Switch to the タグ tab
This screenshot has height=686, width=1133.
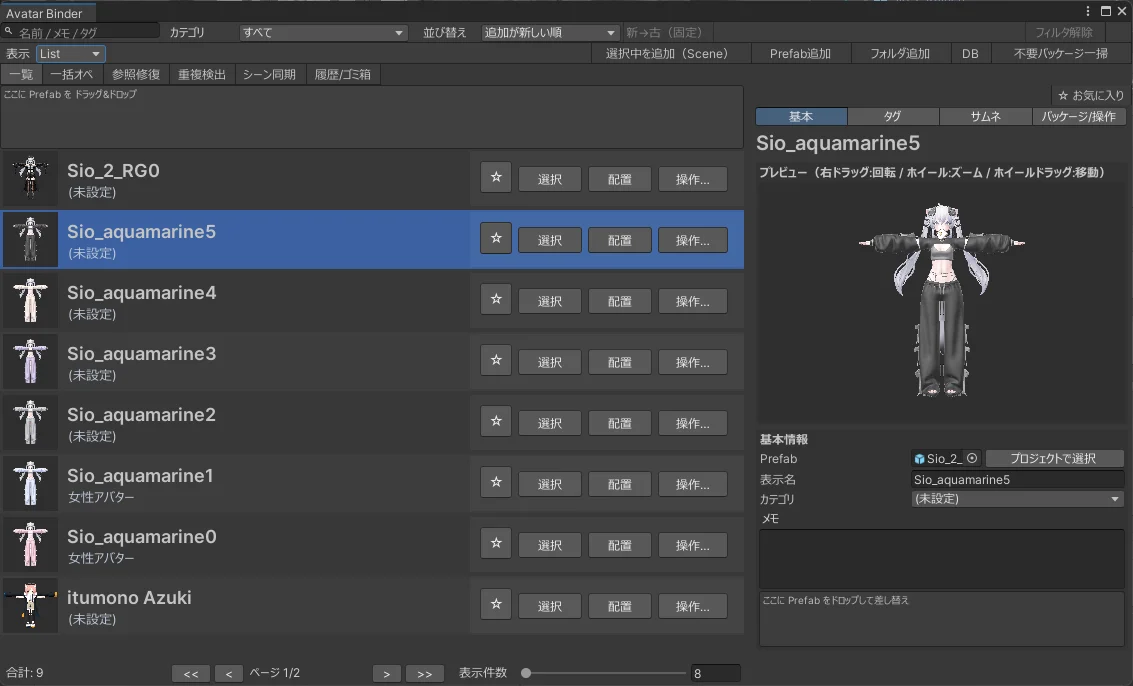pyautogui.click(x=892, y=116)
